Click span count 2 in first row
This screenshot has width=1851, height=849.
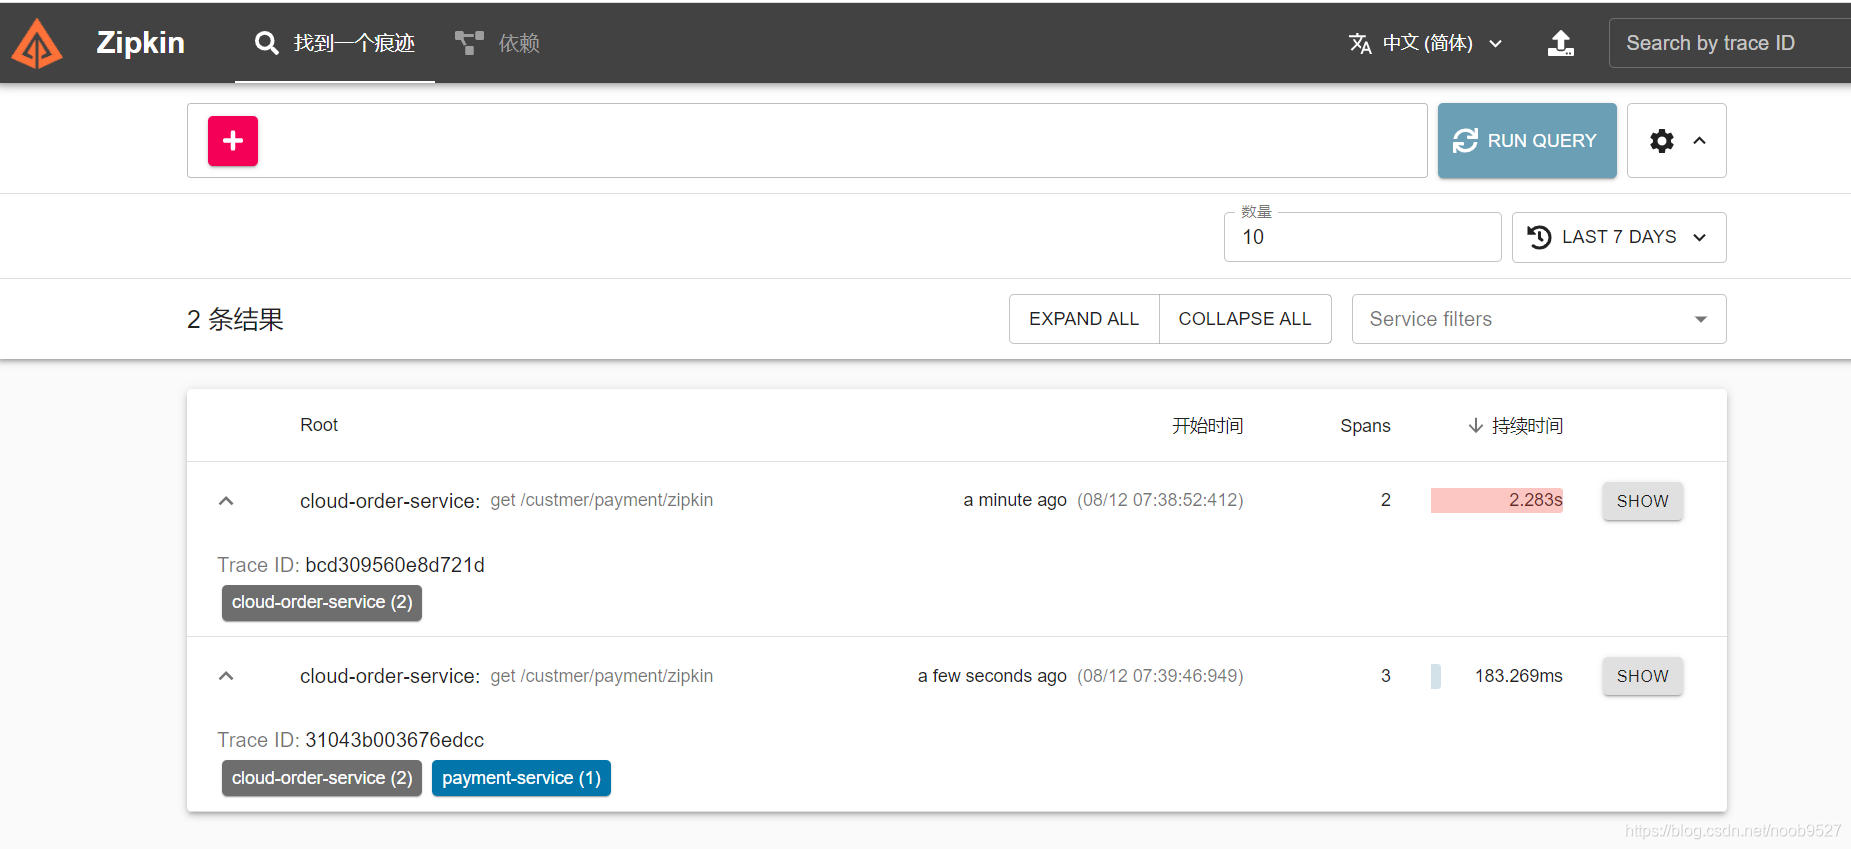tap(1386, 500)
